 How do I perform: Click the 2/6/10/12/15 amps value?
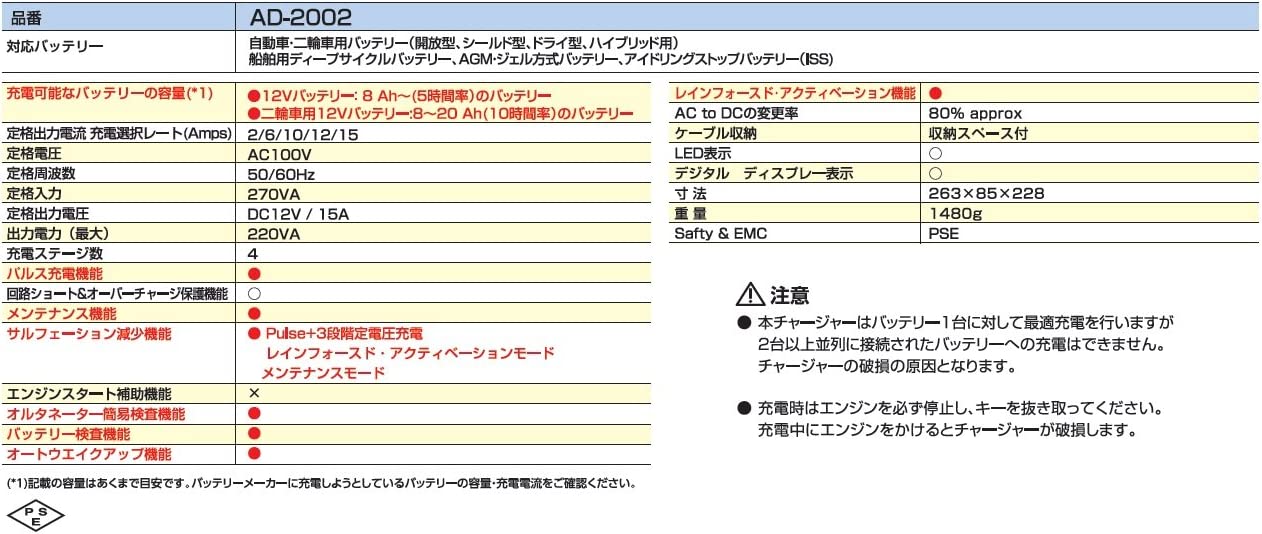303,134
